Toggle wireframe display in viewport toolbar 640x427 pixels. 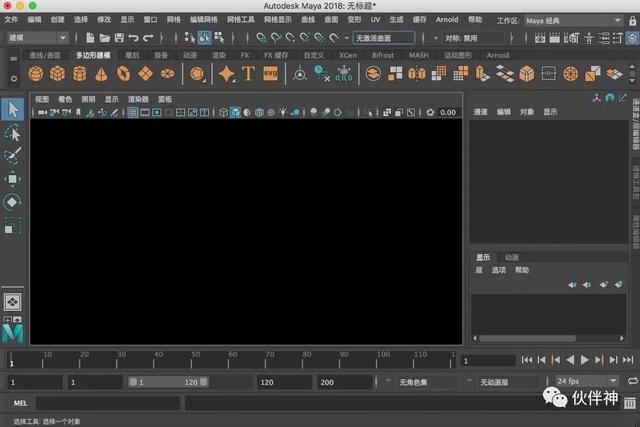point(223,113)
